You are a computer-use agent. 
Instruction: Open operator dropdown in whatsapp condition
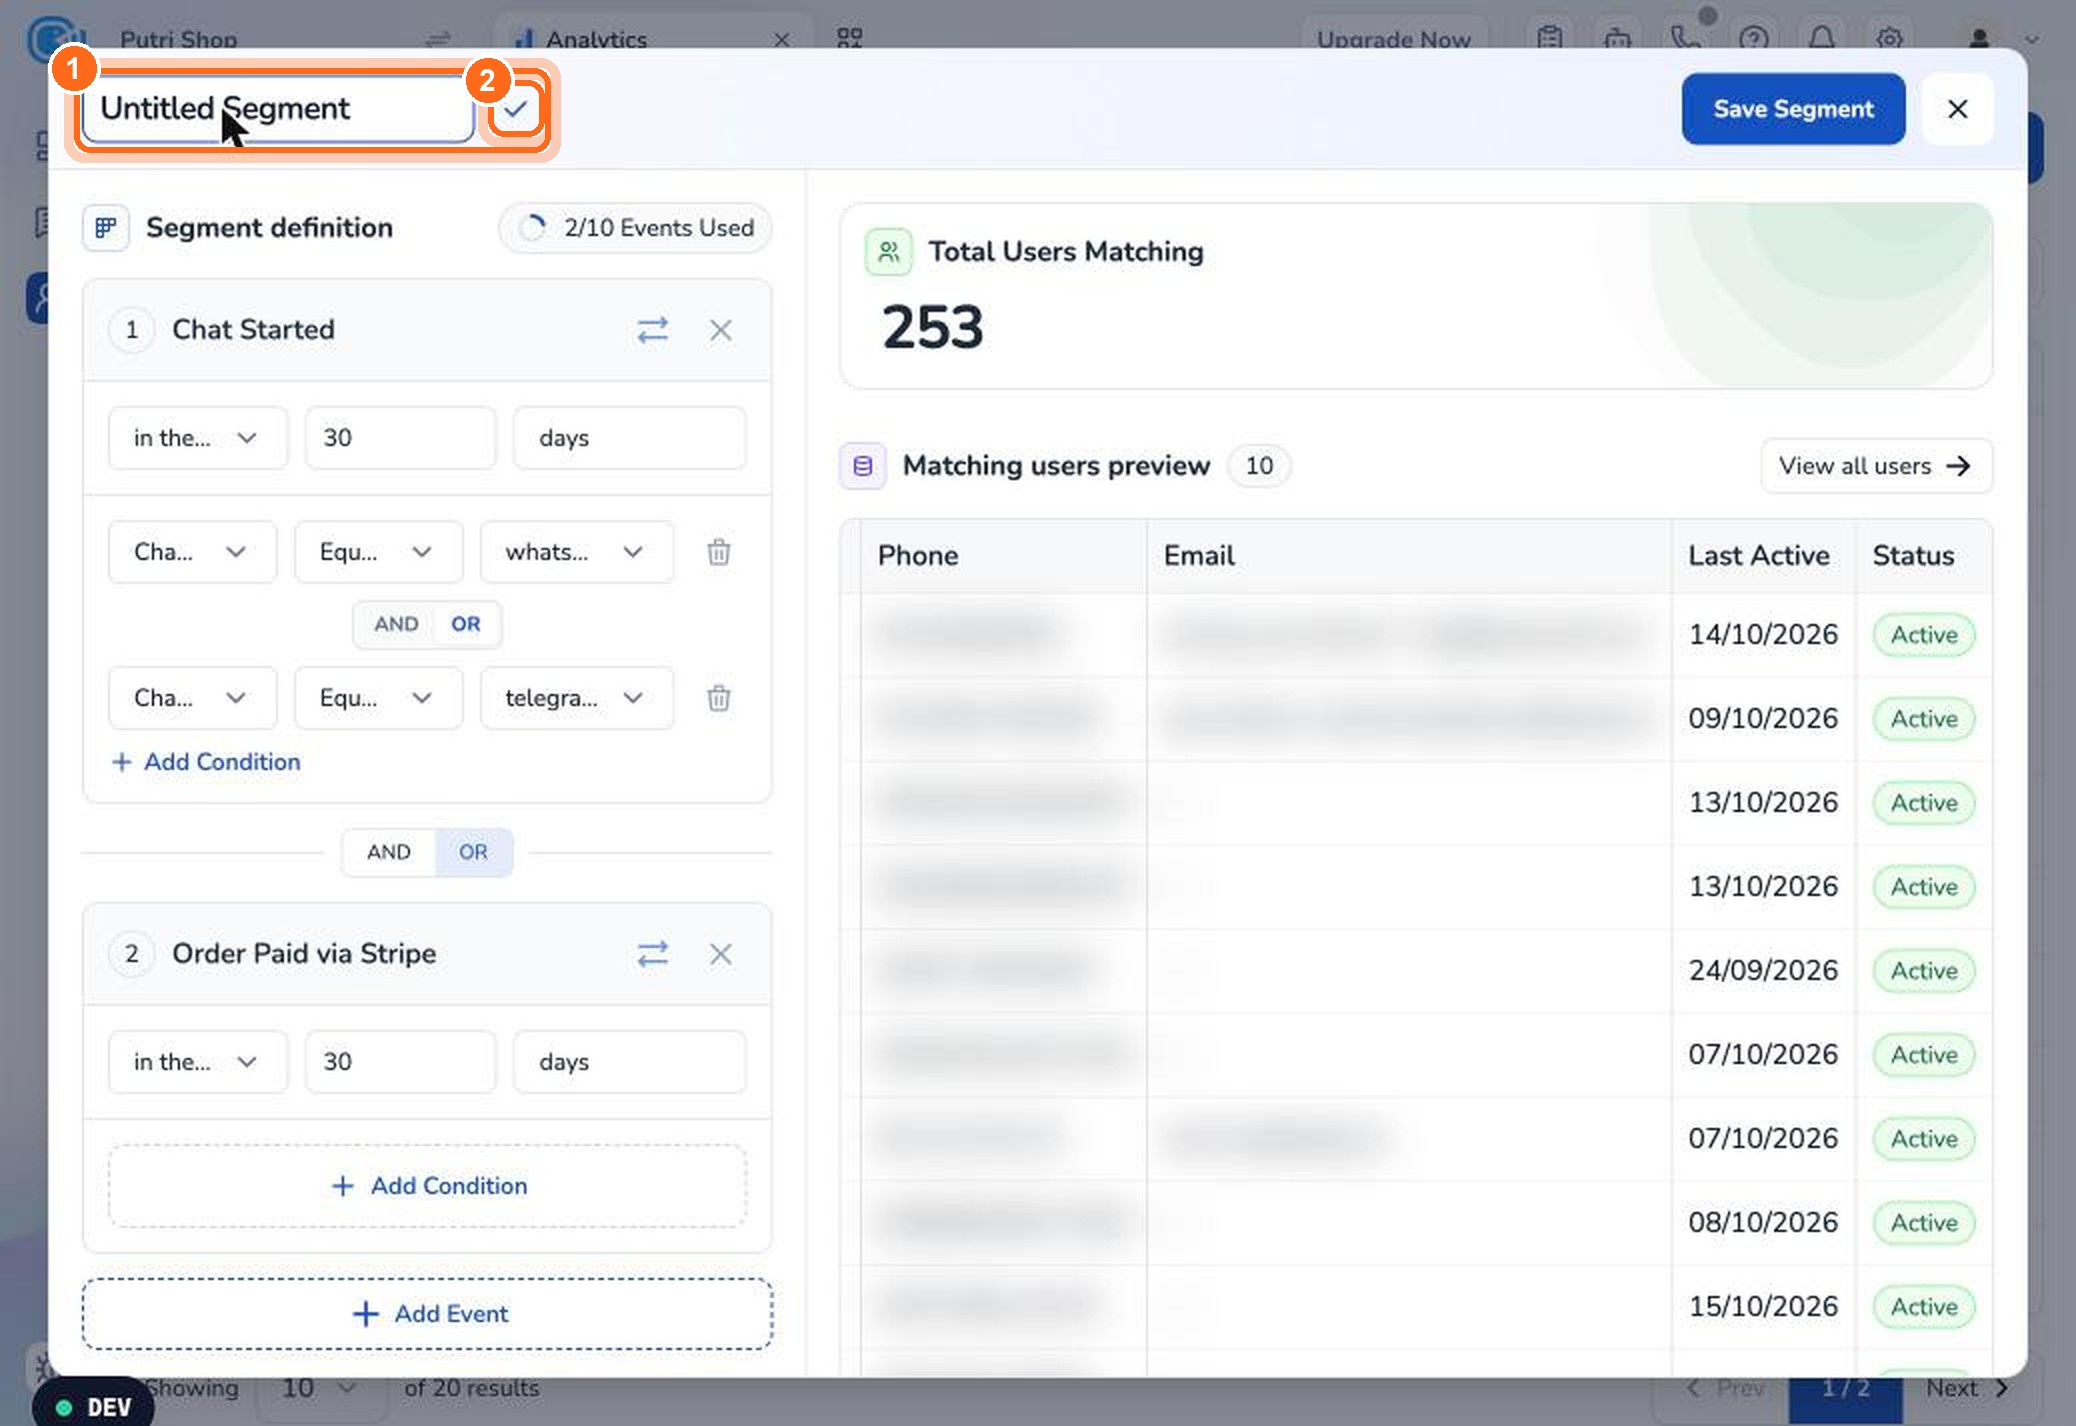pos(378,552)
